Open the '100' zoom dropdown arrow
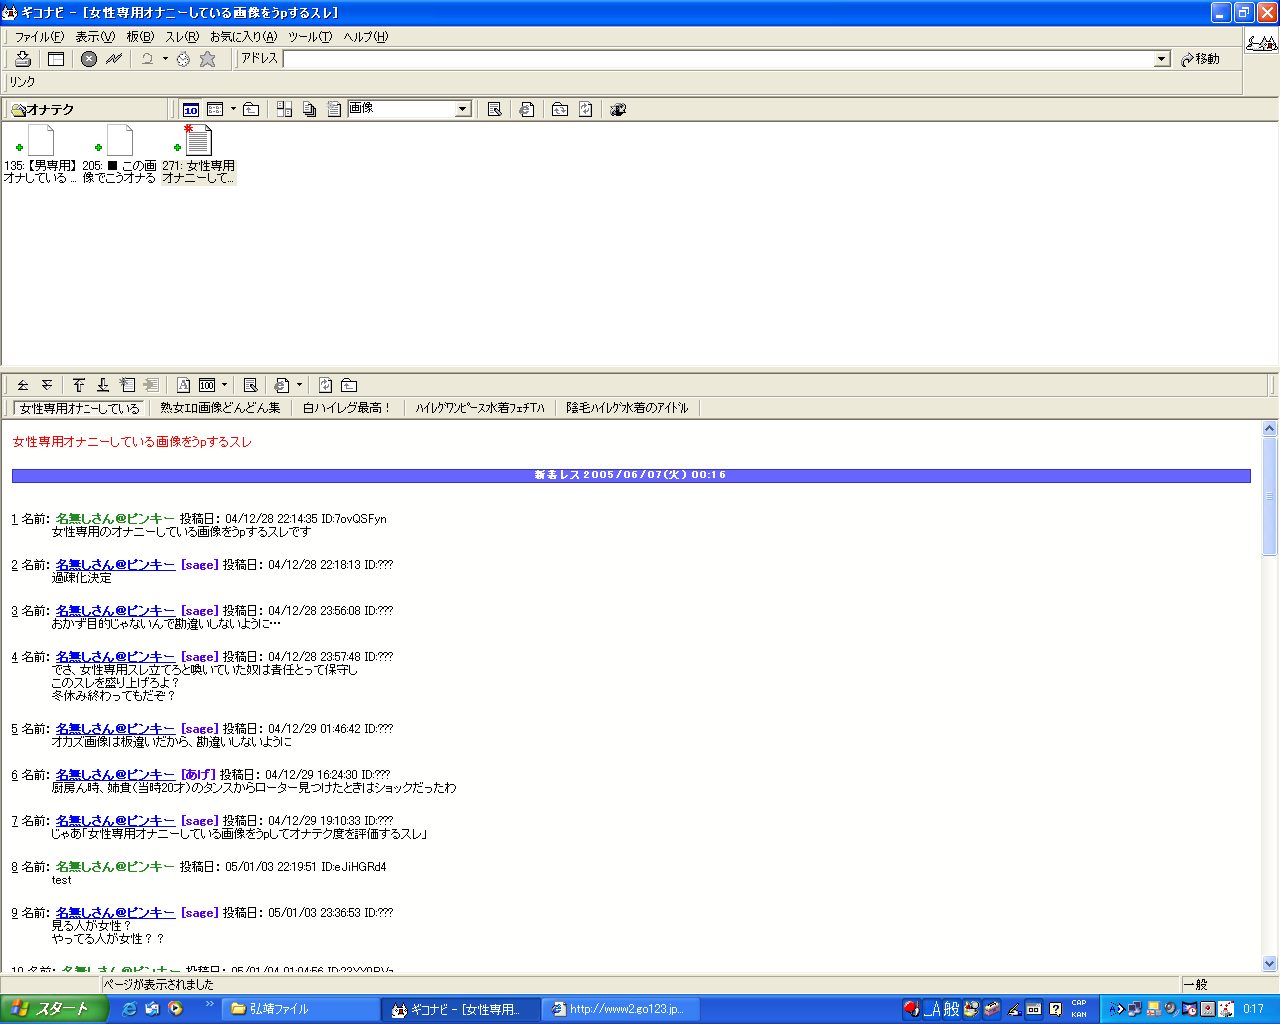 click(x=224, y=385)
